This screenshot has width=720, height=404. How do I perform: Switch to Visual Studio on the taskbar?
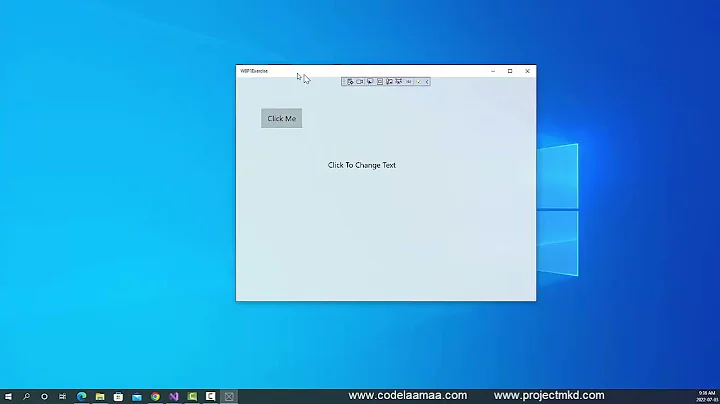tap(174, 396)
